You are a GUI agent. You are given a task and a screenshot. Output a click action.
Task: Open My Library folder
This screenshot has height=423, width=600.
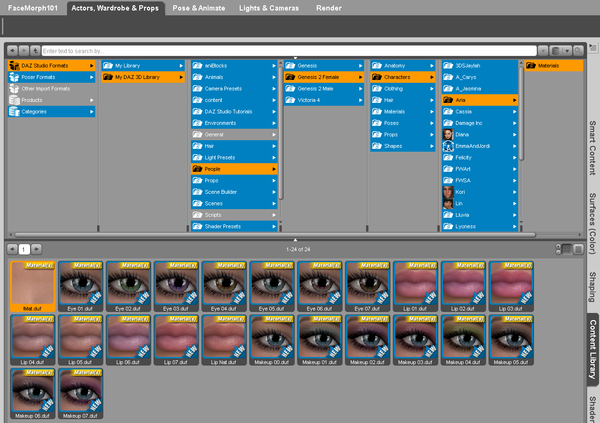[143, 65]
